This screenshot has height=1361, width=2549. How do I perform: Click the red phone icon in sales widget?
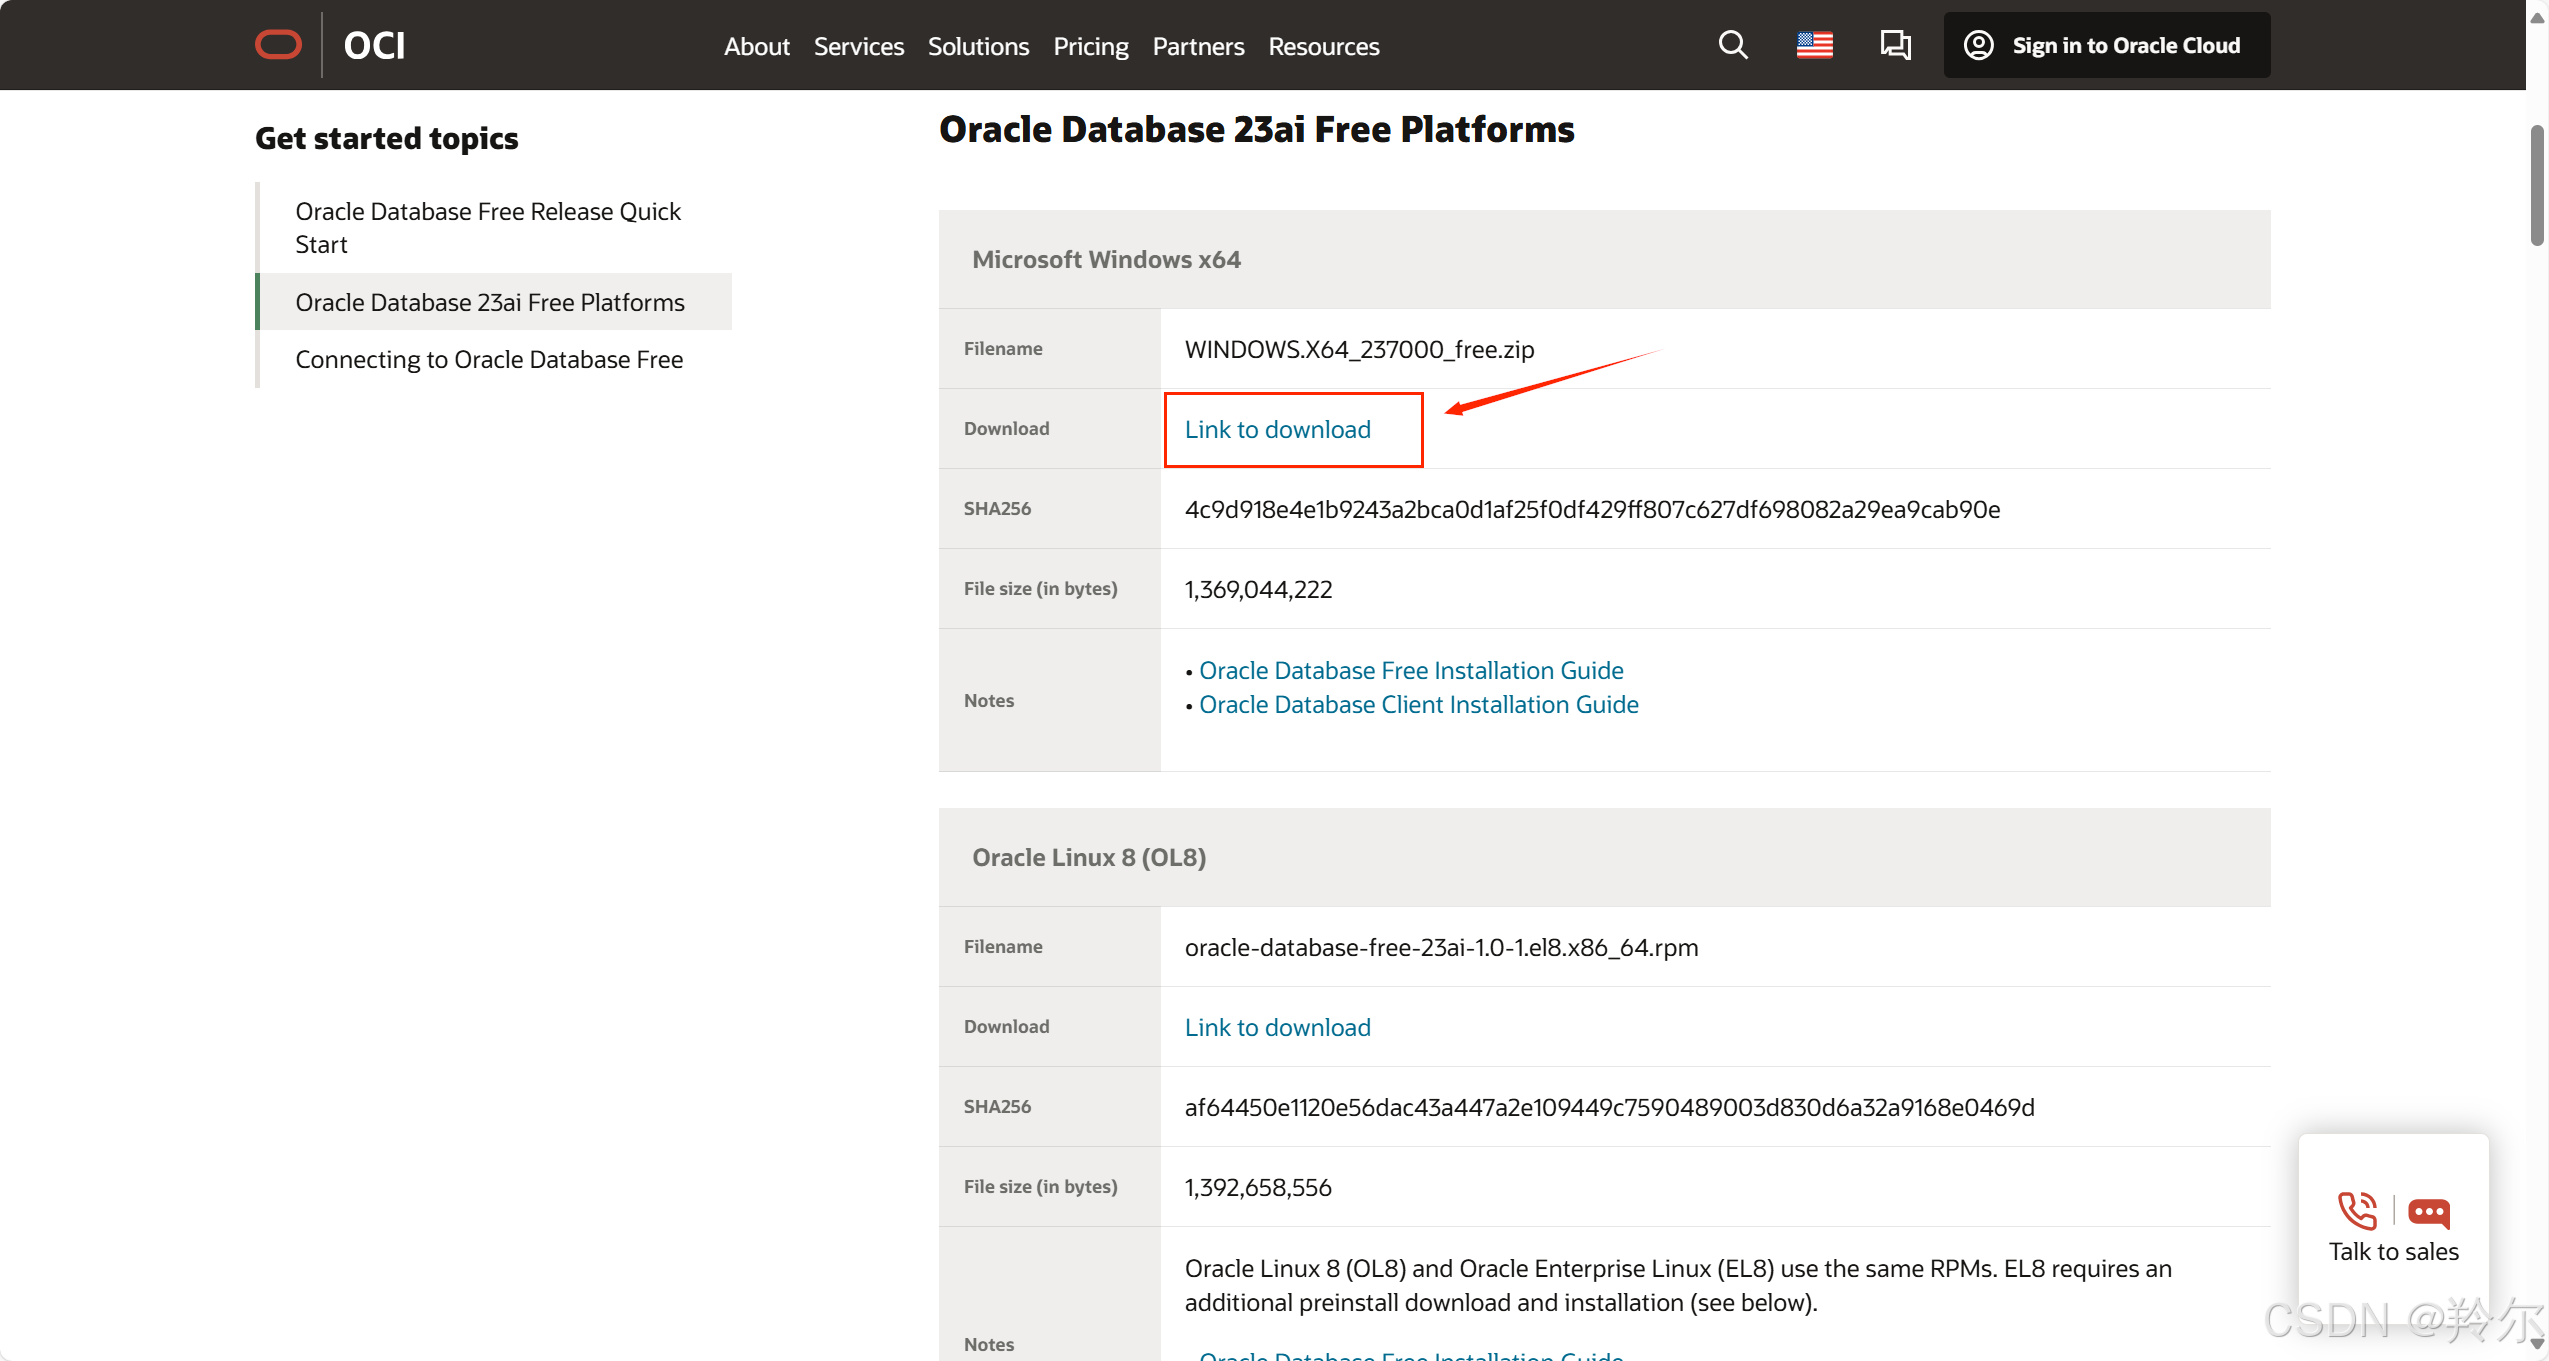coord(2357,1210)
